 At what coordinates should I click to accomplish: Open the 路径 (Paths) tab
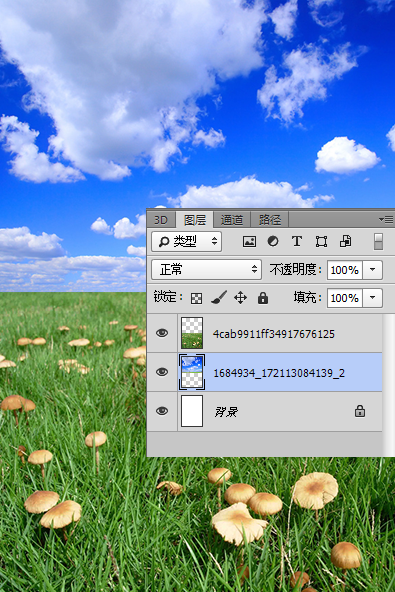point(270,220)
